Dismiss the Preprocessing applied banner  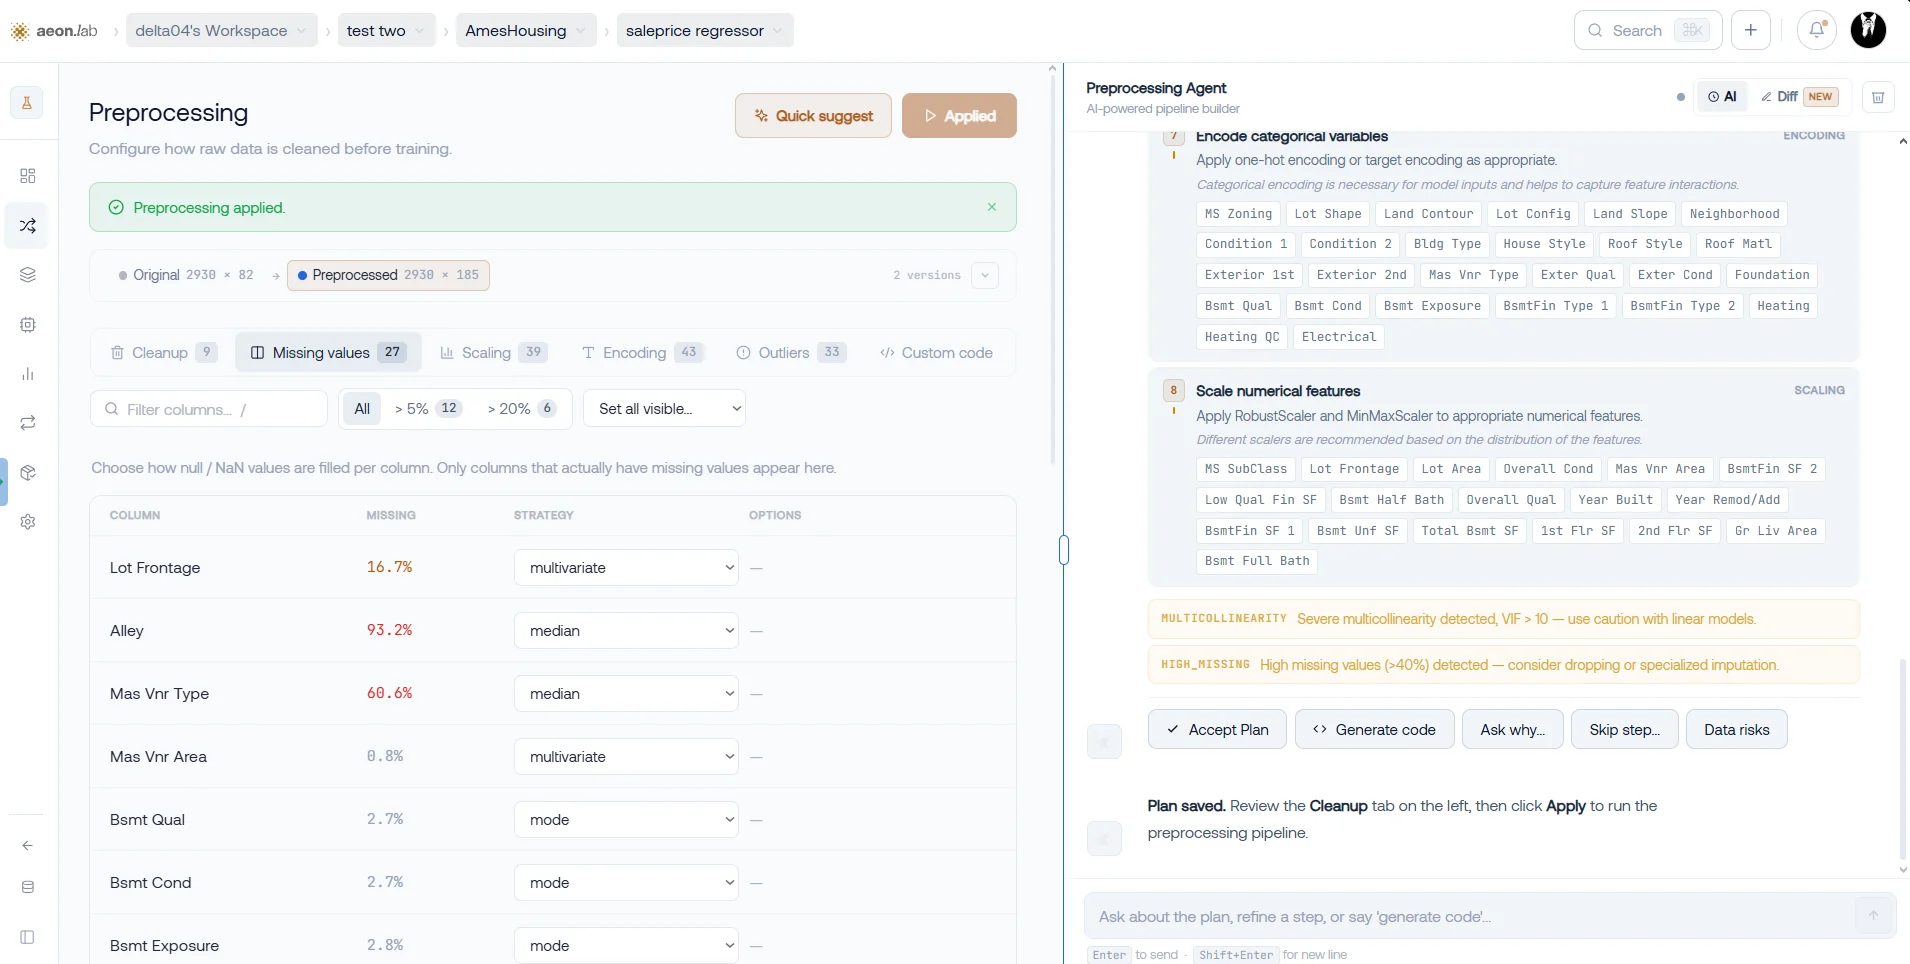coord(992,207)
